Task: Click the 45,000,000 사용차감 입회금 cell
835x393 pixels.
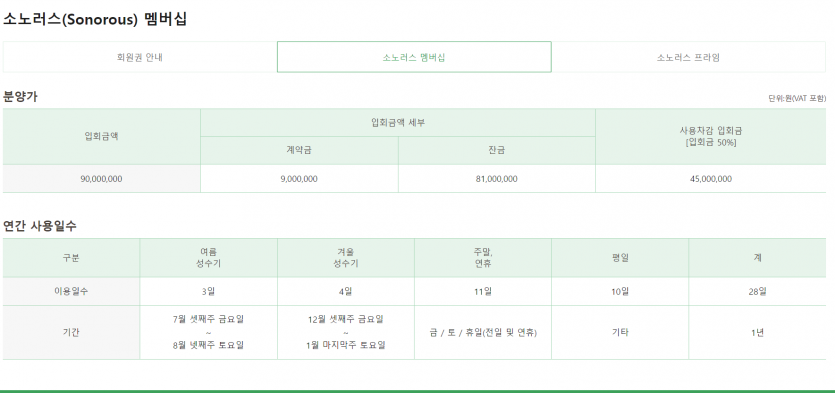Action: point(710,179)
